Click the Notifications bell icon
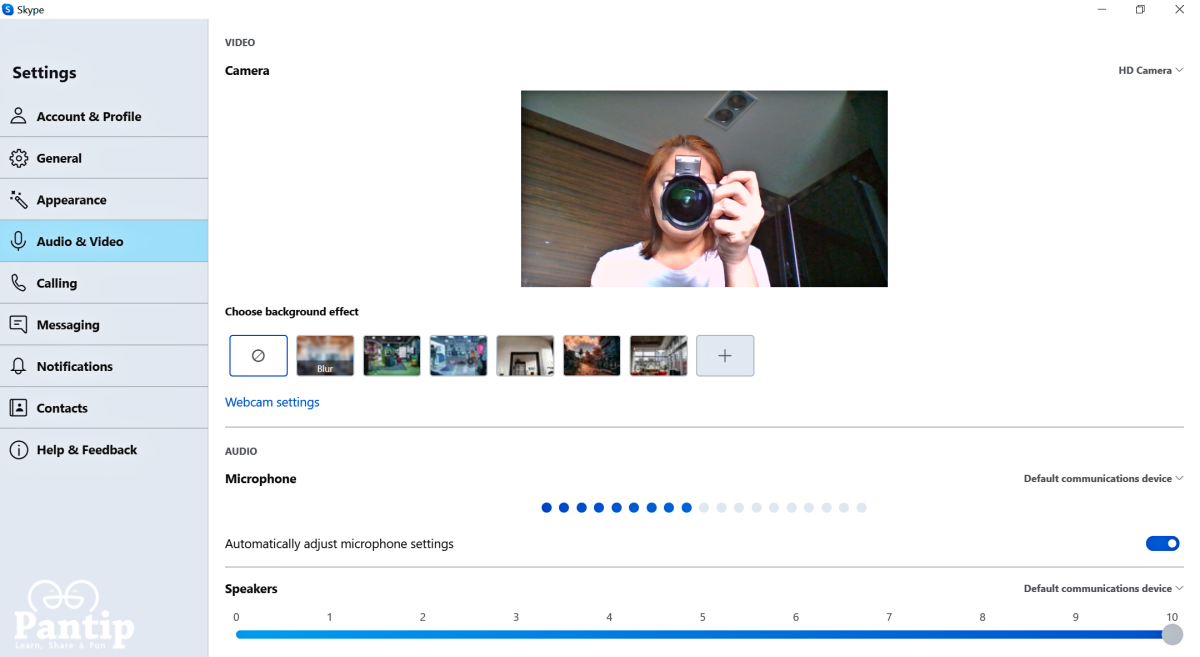The width and height of the screenshot is (1200, 657). [x=18, y=366]
